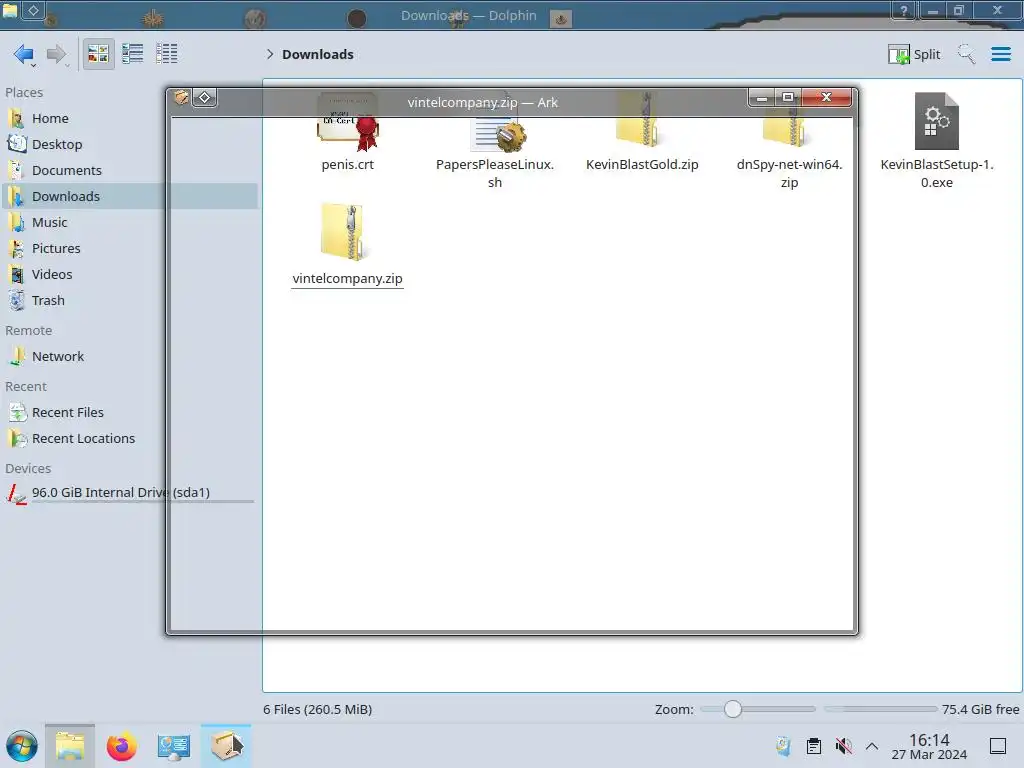Select 96.0 GiB Internal Drive (sda1)
Image resolution: width=1024 pixels, height=768 pixels.
[x=129, y=493]
